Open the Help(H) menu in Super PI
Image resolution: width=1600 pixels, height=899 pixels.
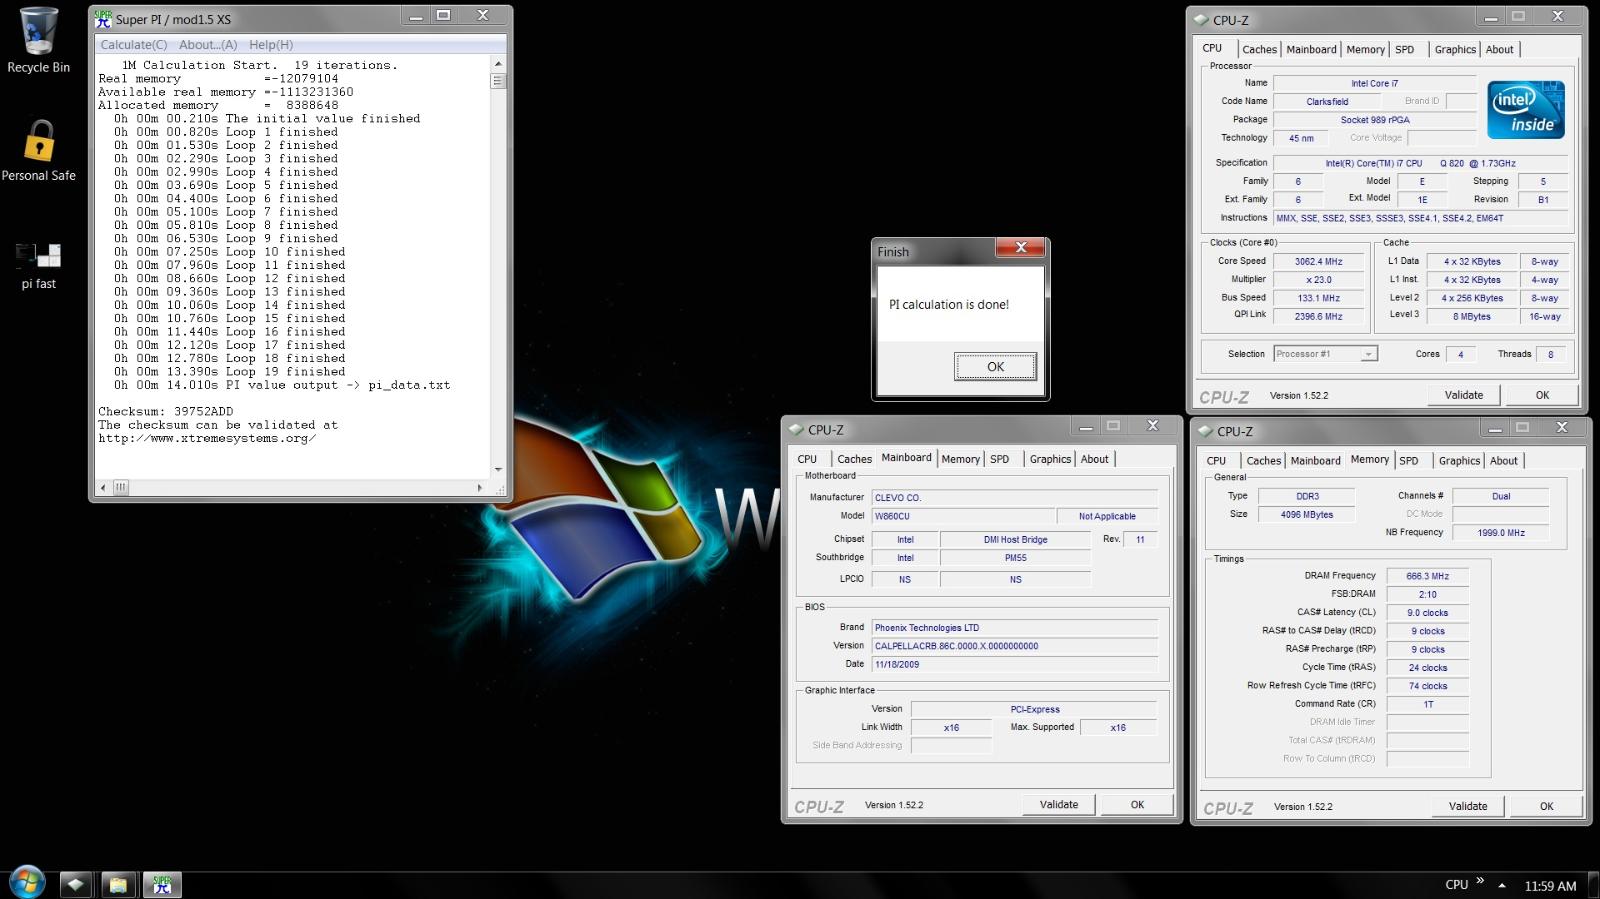(x=271, y=45)
